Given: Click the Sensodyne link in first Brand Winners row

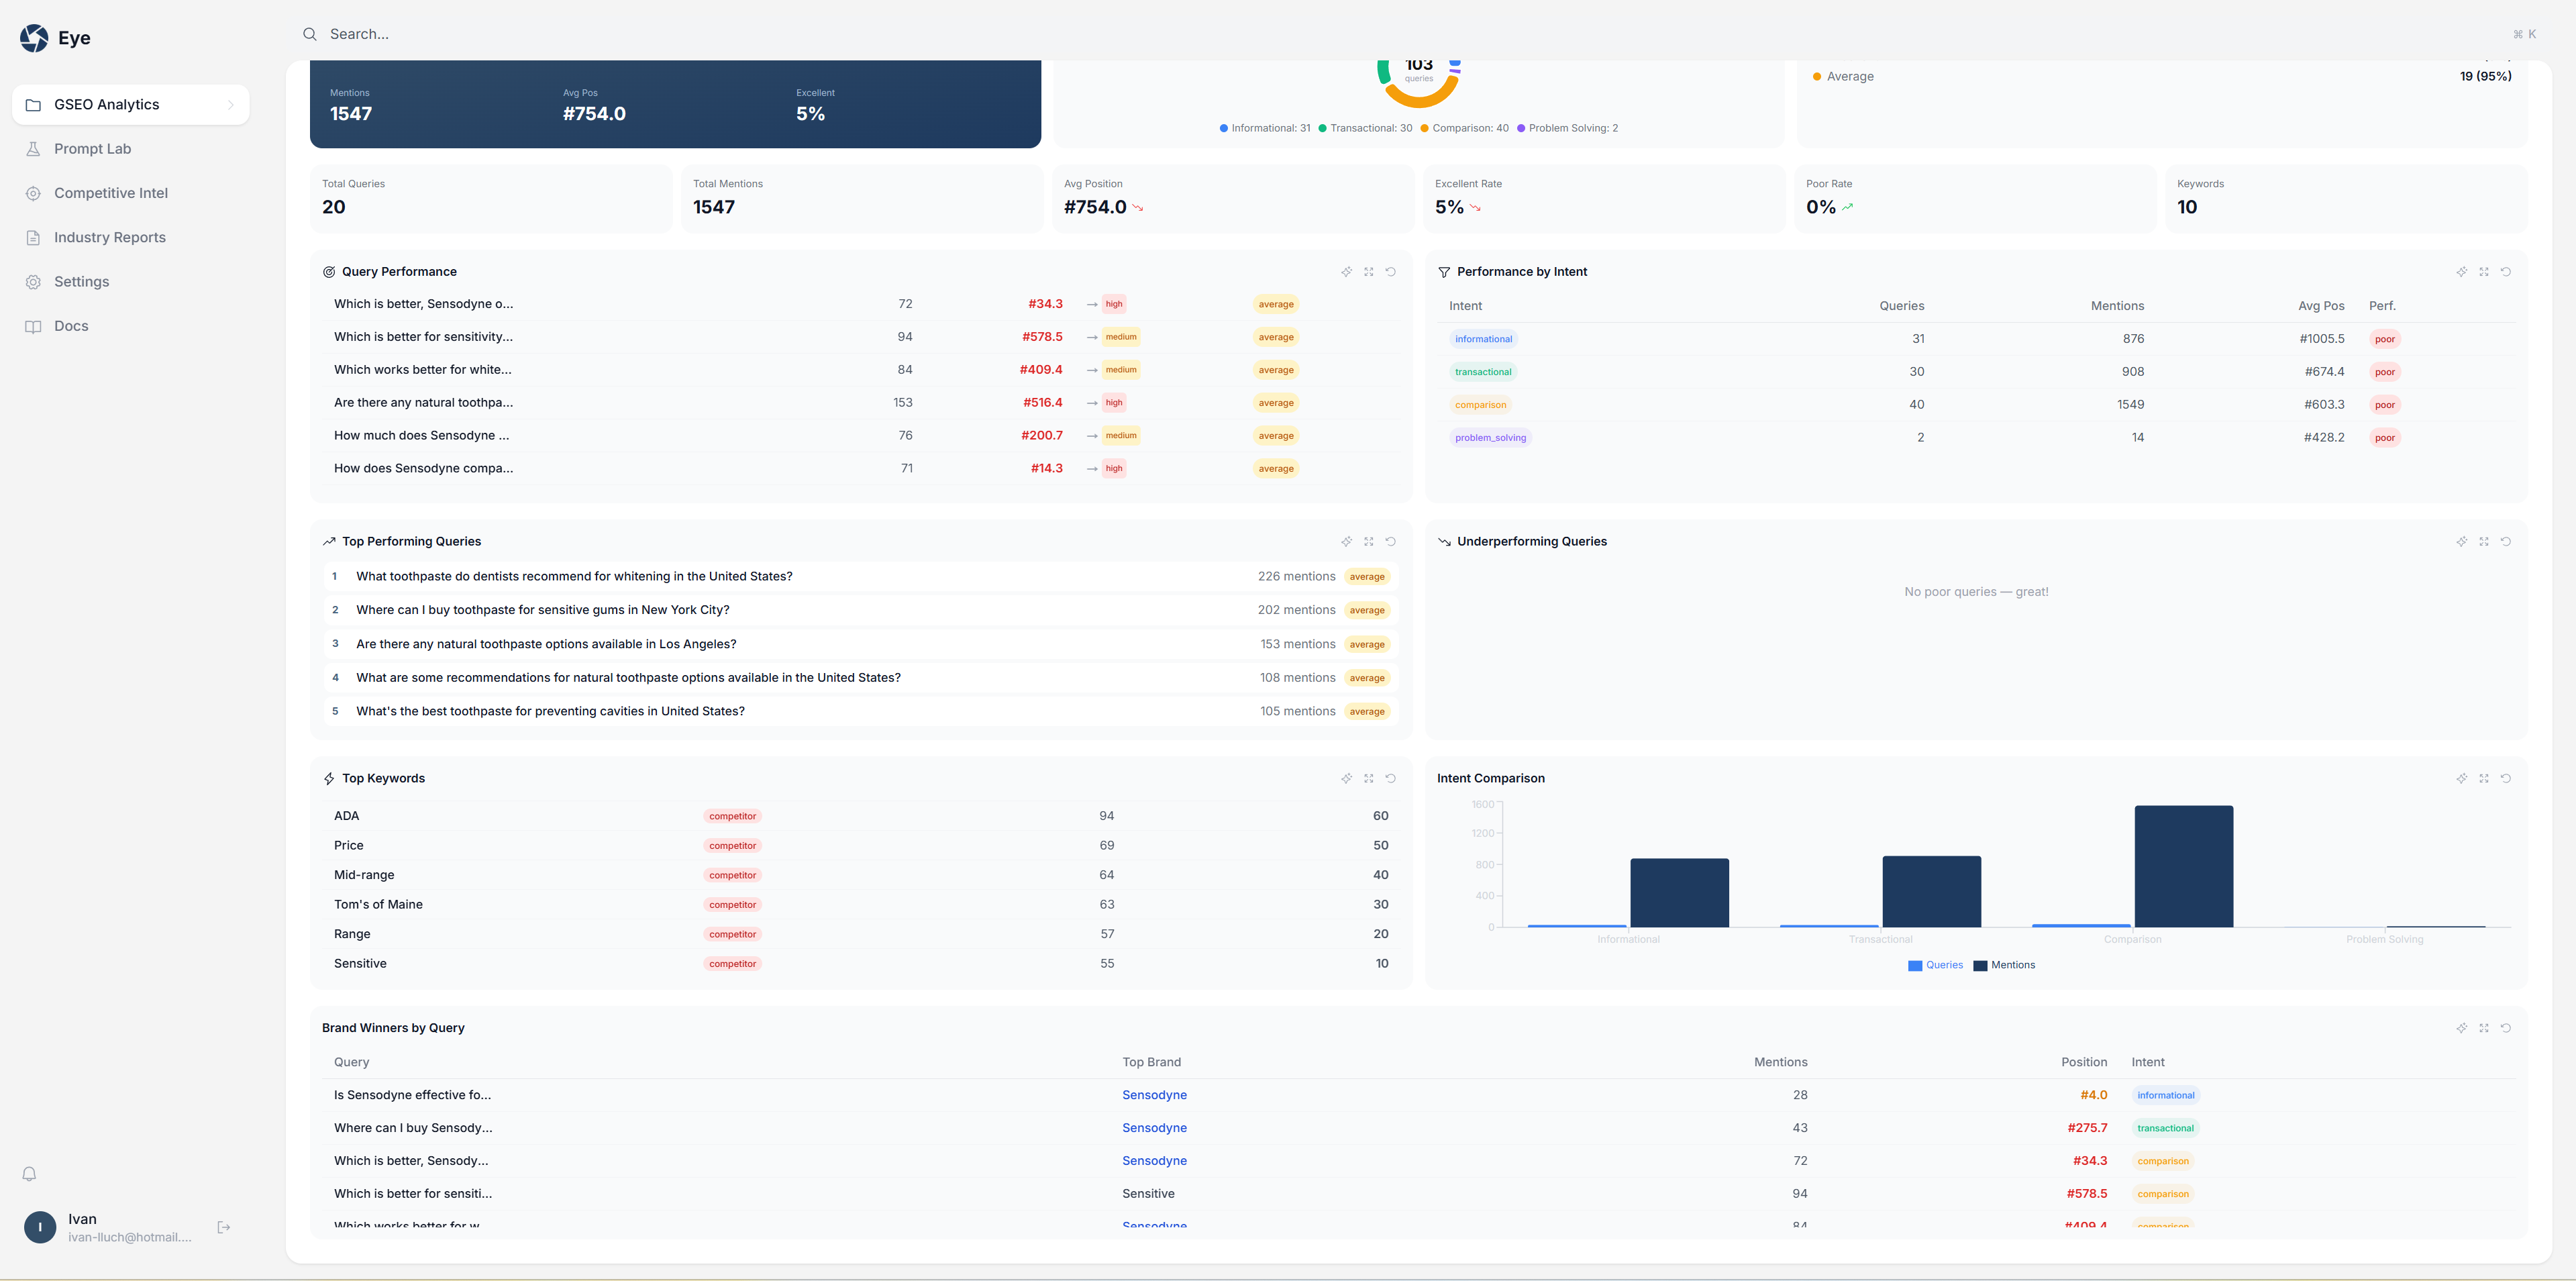Looking at the screenshot, I should tap(1154, 1095).
